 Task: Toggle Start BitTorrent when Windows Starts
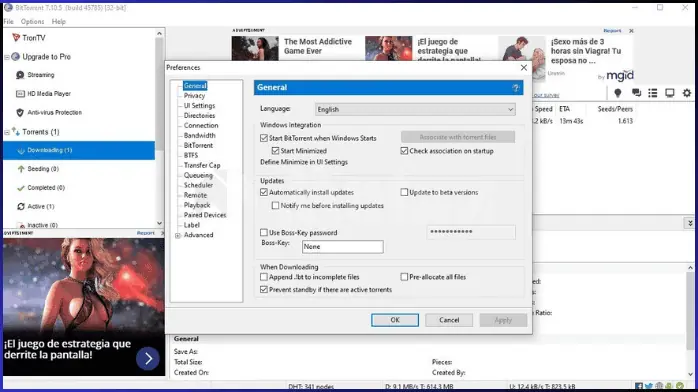[x=264, y=138]
